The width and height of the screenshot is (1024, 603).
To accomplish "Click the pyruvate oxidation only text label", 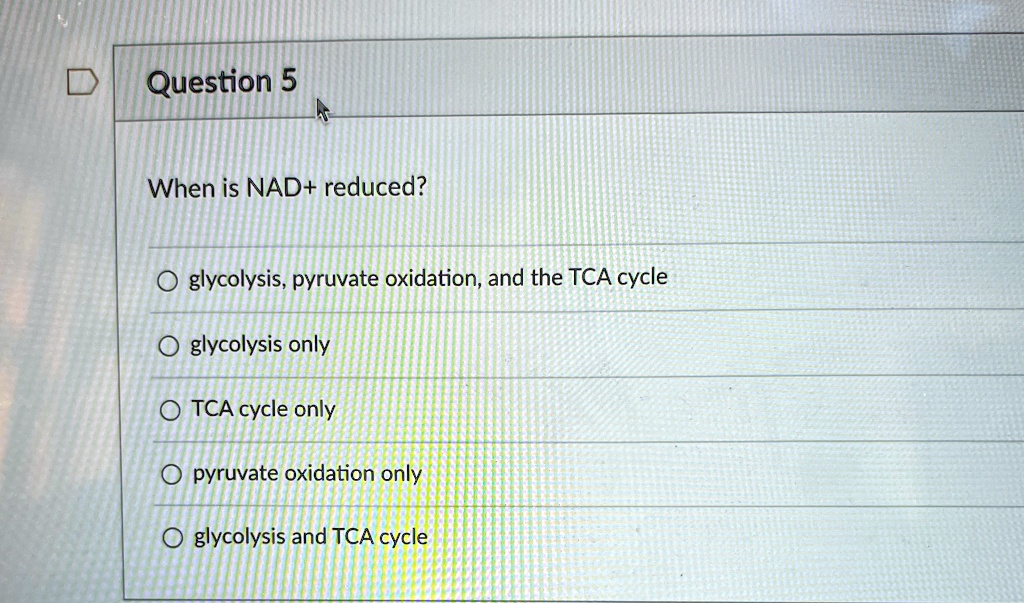I will point(304,473).
